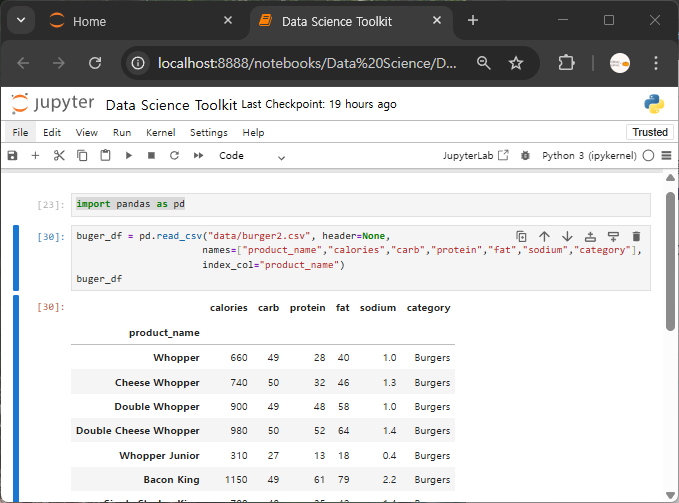The image size is (679, 503).
Task: Insert a new cell below with plus icon
Action: click(x=36, y=155)
